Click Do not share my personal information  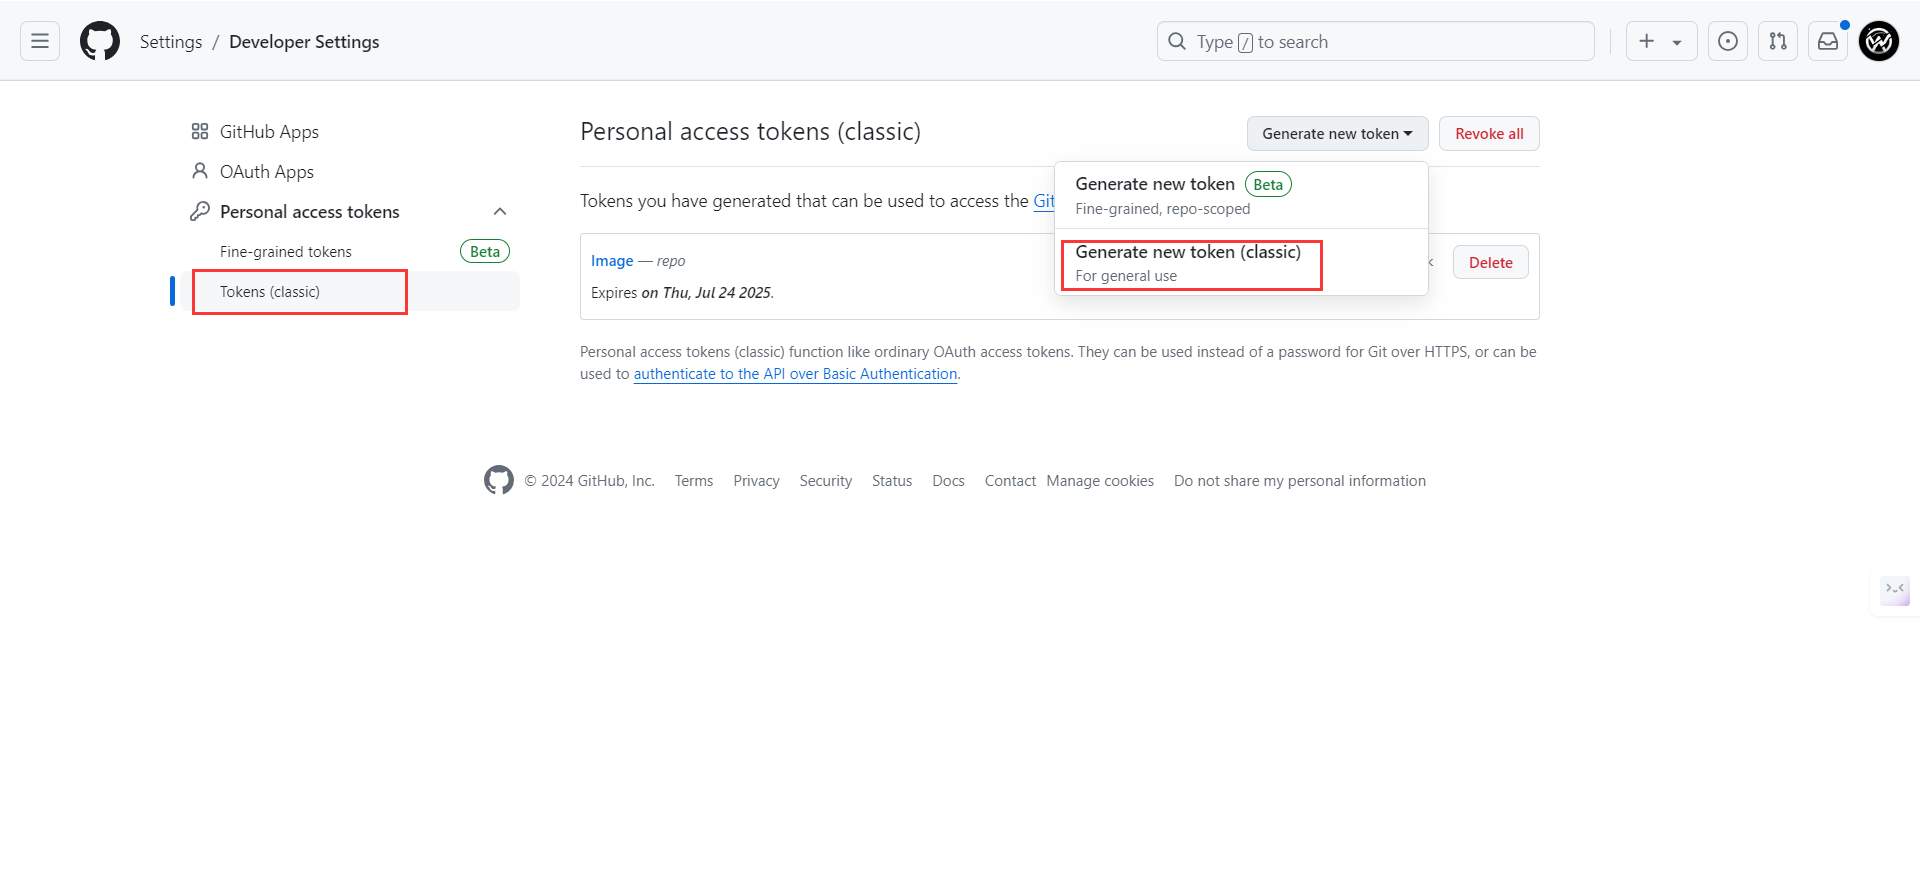coord(1300,481)
